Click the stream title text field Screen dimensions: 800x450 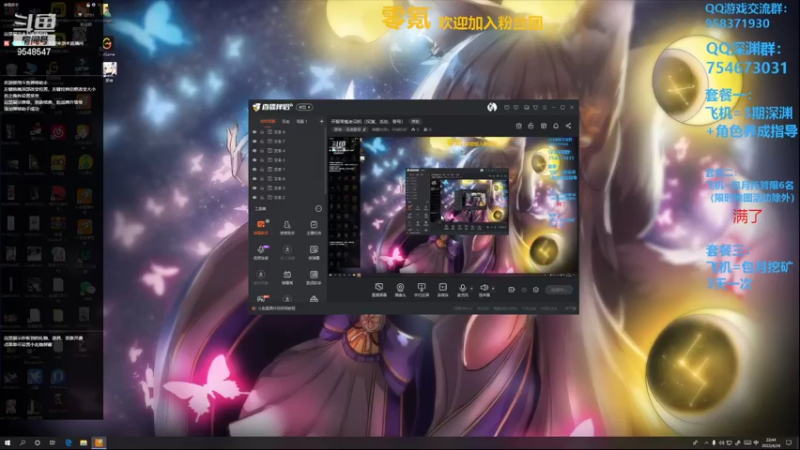click(368, 121)
